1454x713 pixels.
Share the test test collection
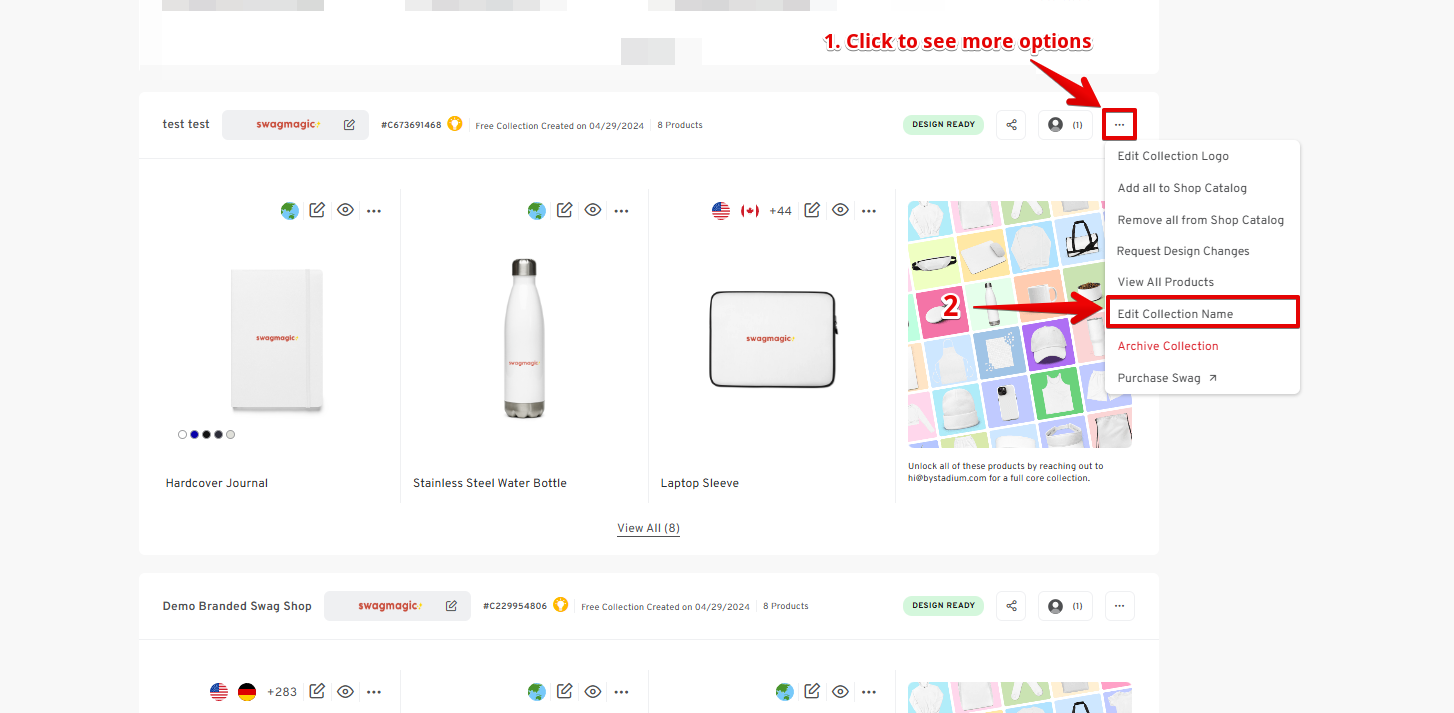pyautogui.click(x=1011, y=125)
